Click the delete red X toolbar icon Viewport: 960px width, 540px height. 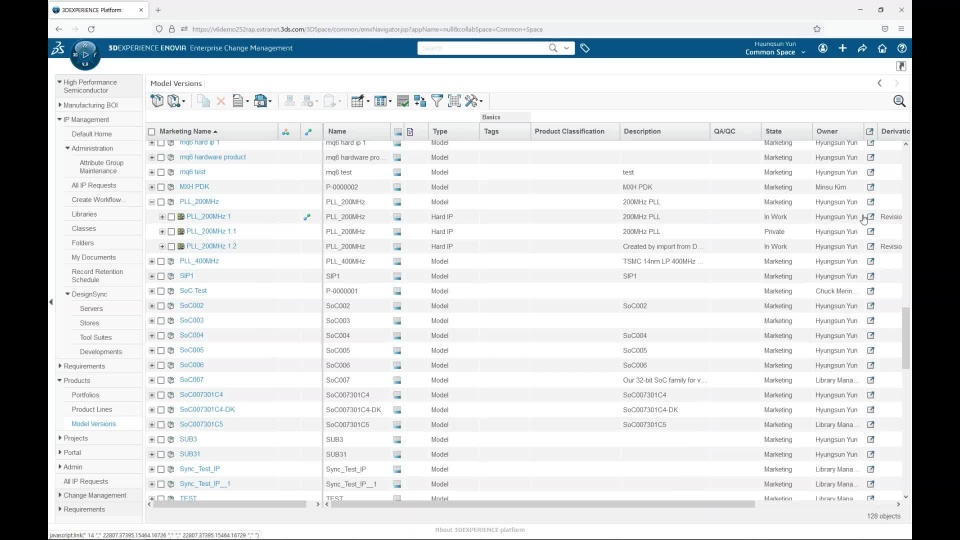221,101
